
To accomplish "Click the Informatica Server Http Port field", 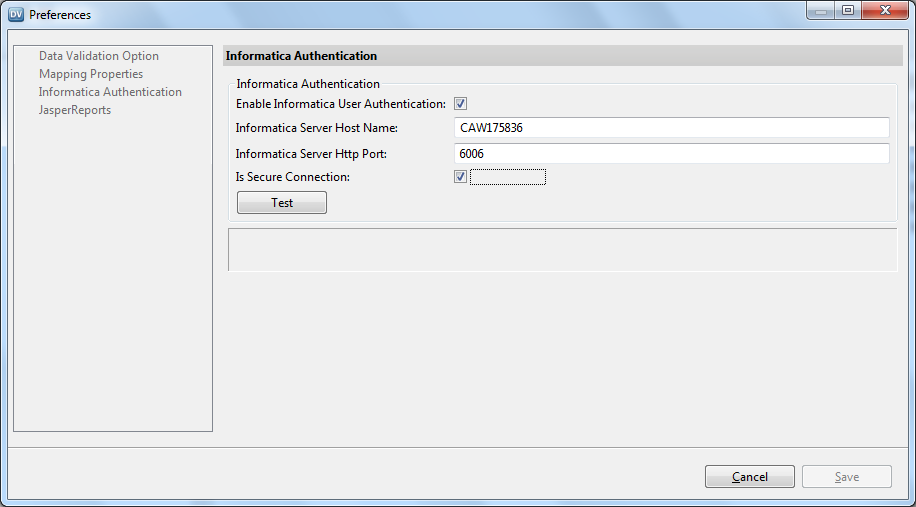I will point(672,154).
